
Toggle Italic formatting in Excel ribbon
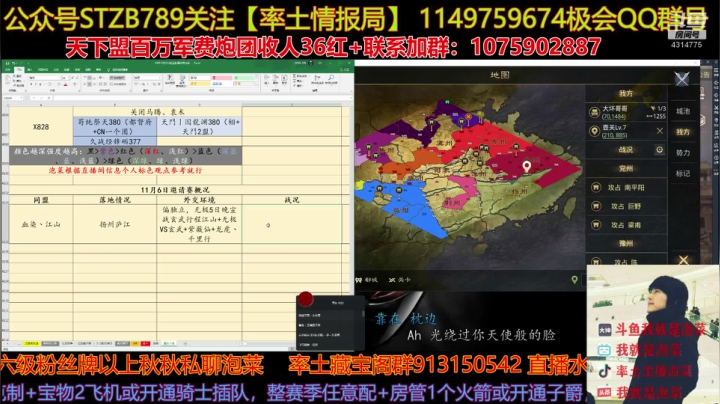[x=35, y=84]
